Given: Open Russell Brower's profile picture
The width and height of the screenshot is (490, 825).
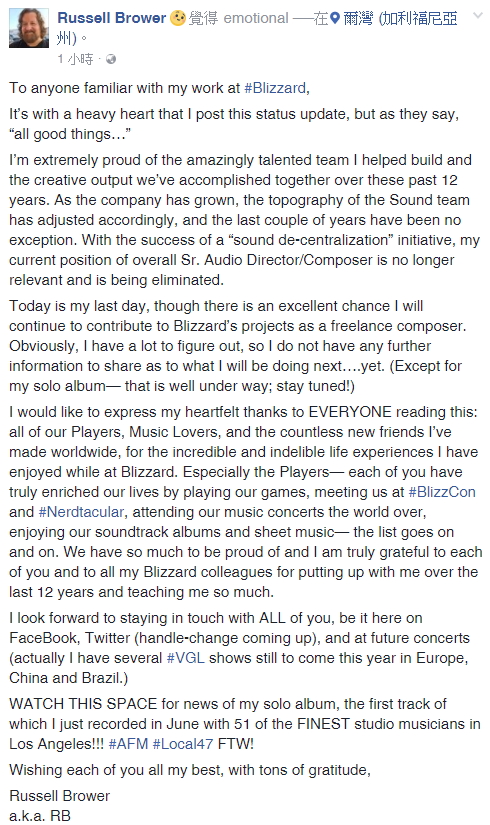Looking at the screenshot, I should (x=29, y=28).
